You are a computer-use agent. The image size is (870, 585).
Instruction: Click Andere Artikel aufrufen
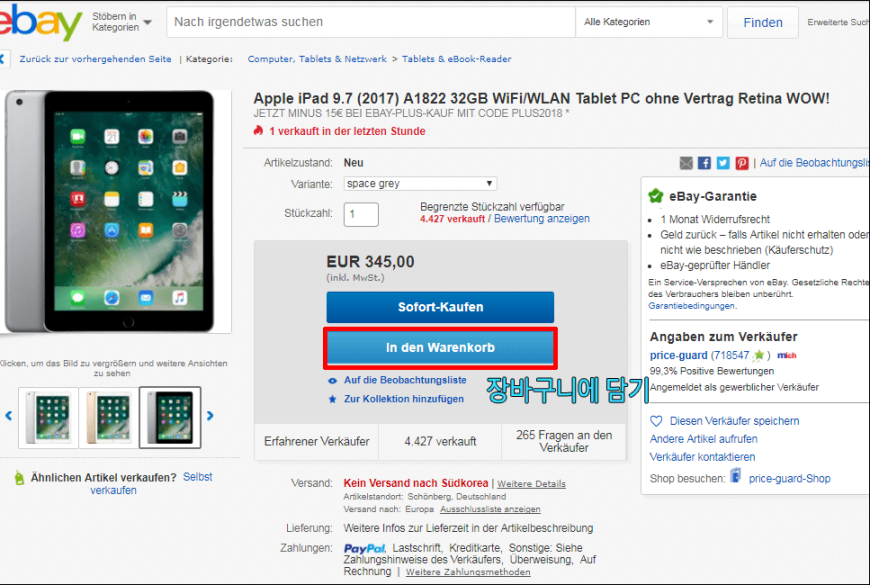(704, 439)
